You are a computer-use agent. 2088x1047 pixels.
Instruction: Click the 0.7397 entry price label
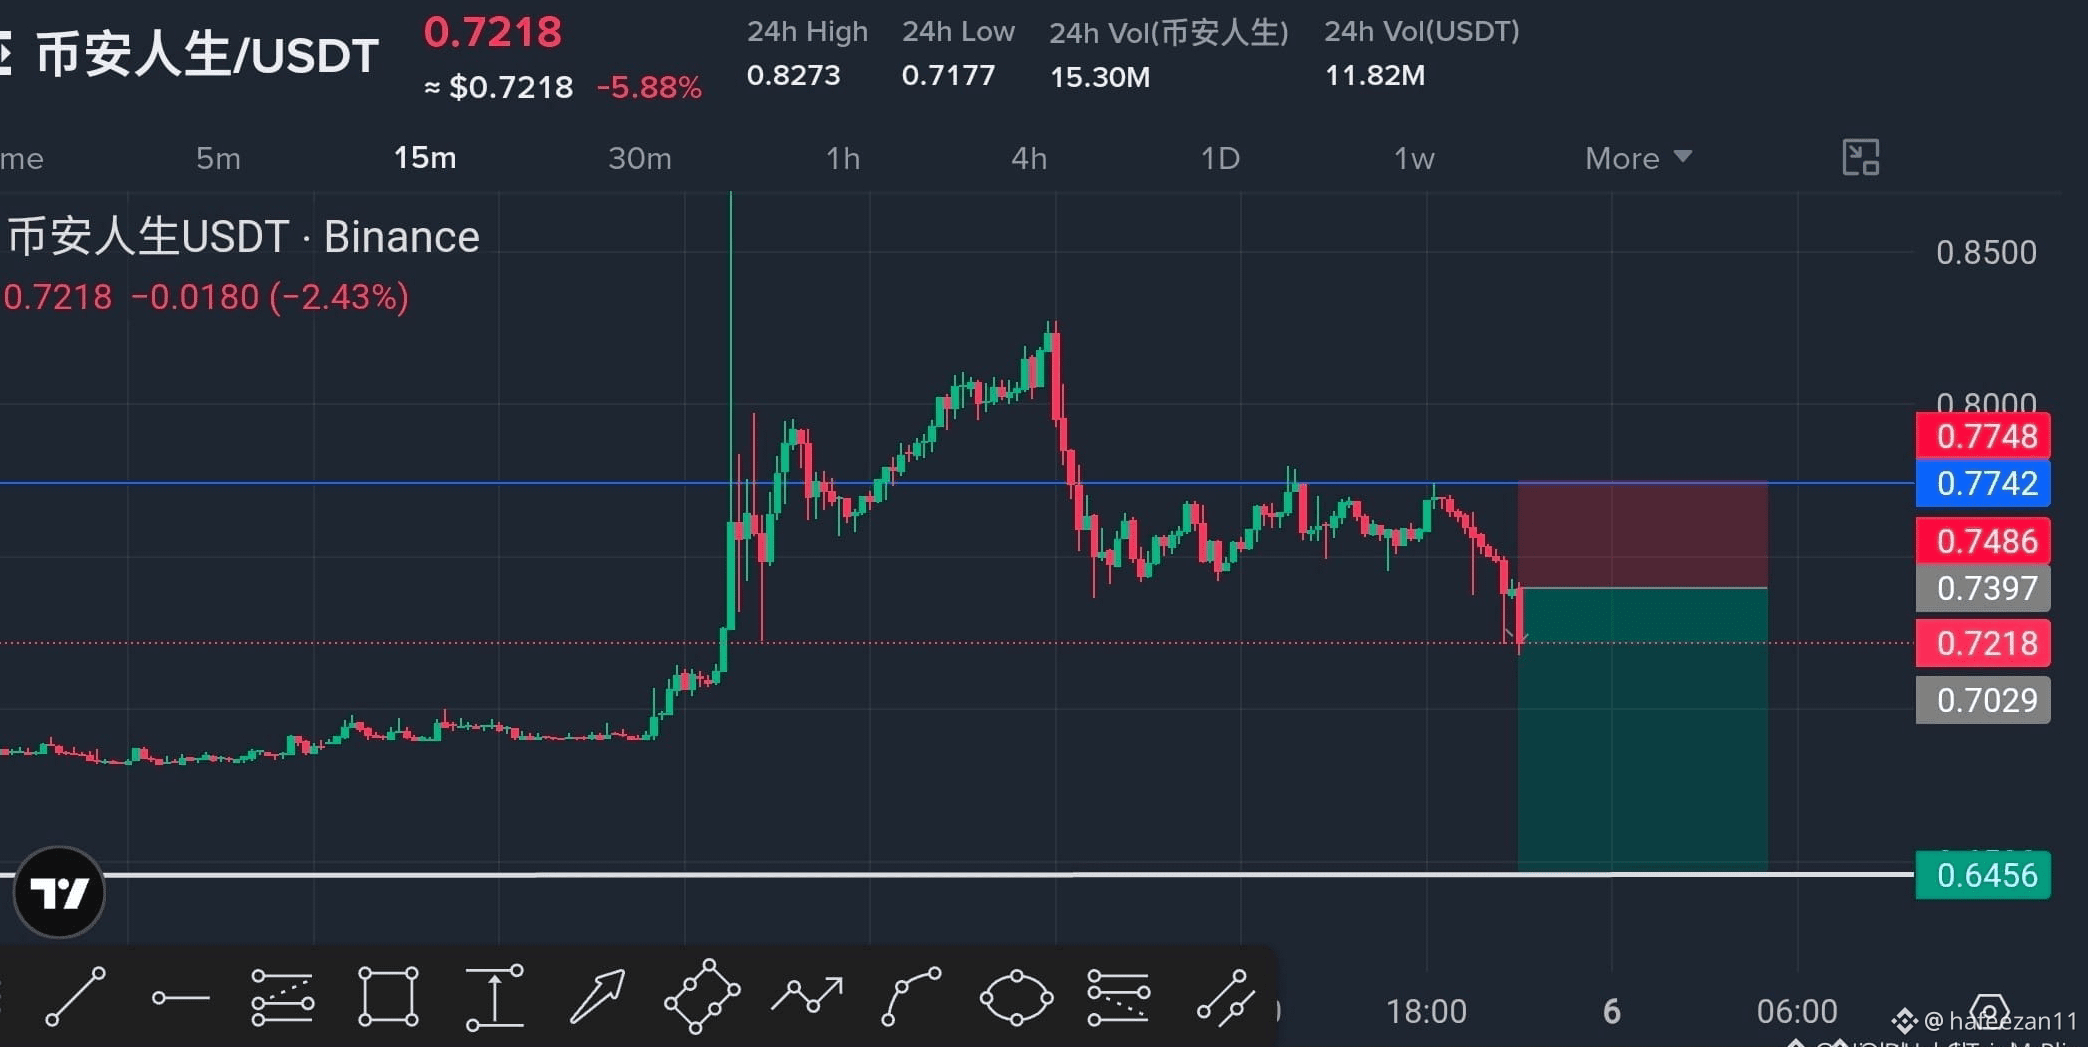pos(1983,588)
